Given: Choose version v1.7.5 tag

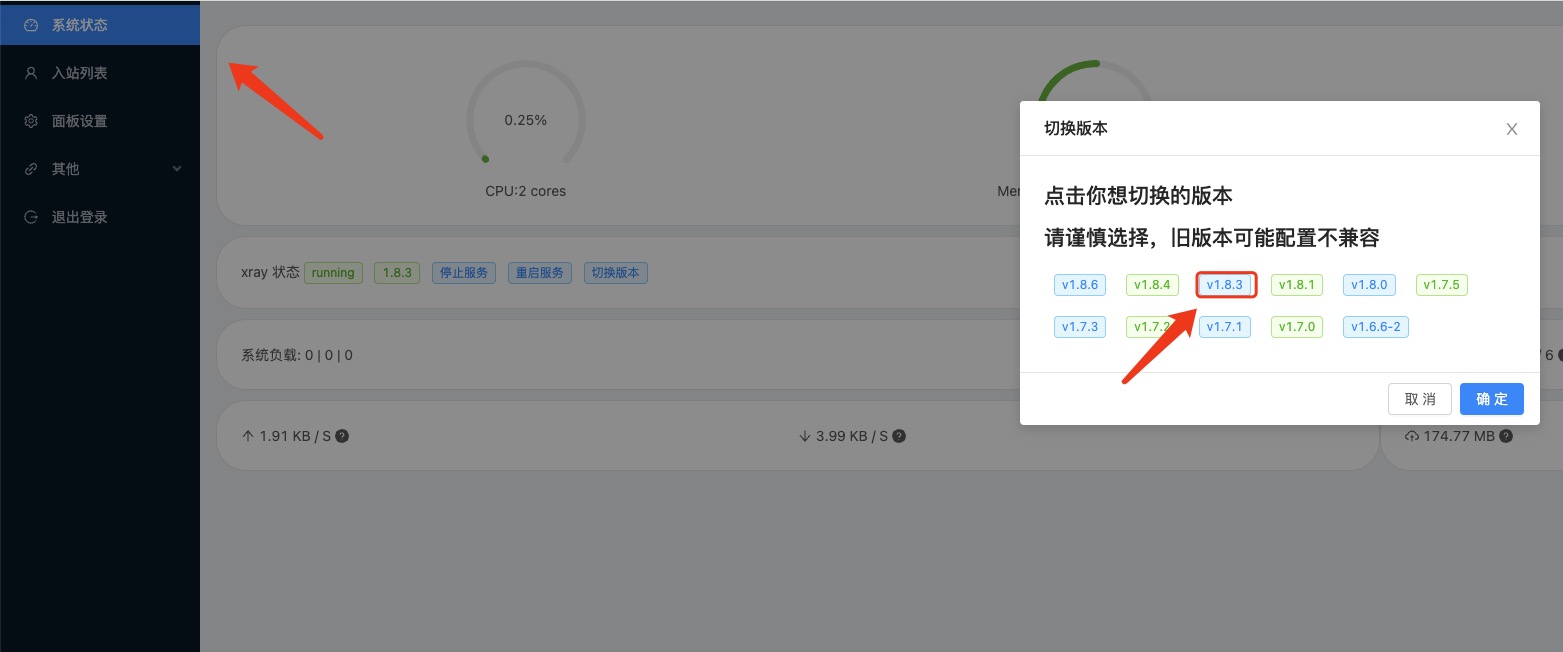Looking at the screenshot, I should coord(1442,285).
